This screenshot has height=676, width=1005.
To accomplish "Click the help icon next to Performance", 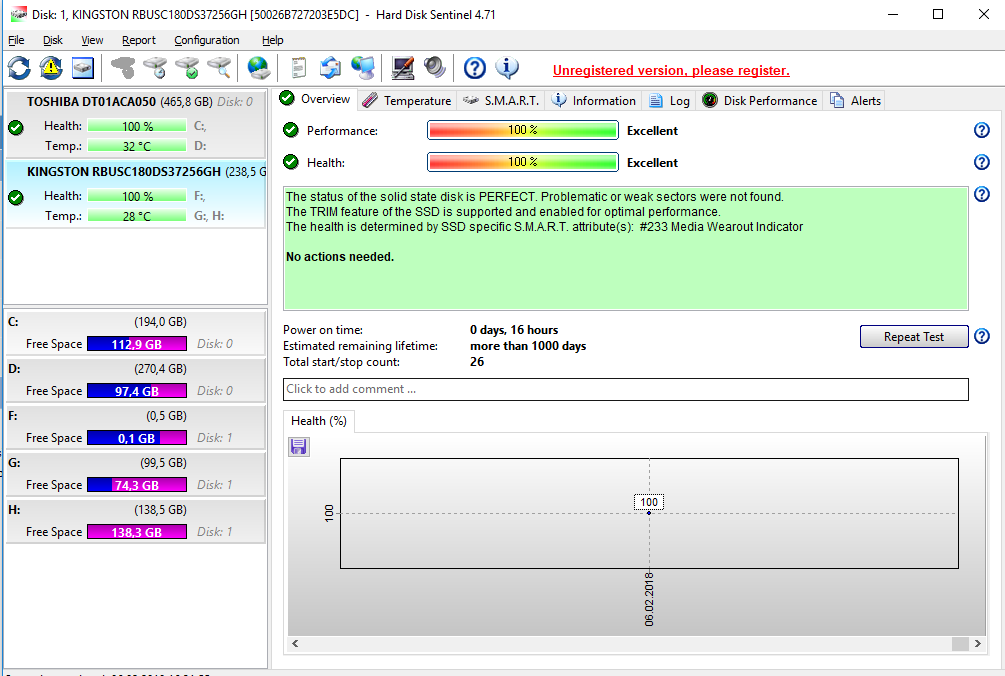I will [x=981, y=131].
